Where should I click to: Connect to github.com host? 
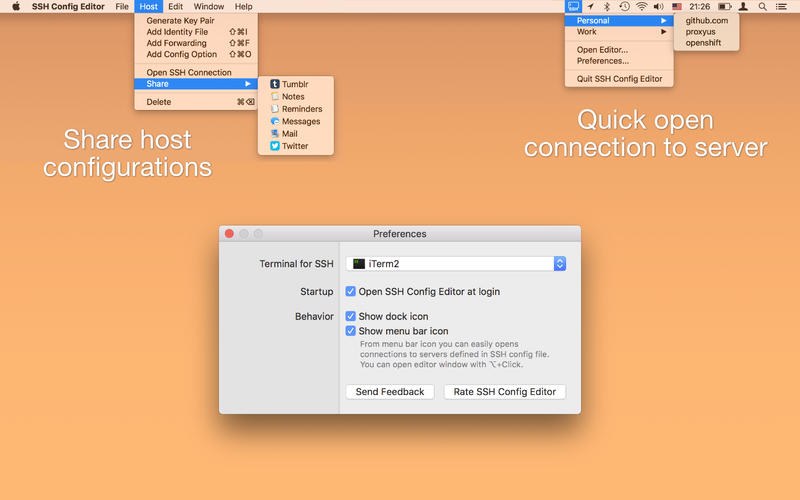(706, 20)
